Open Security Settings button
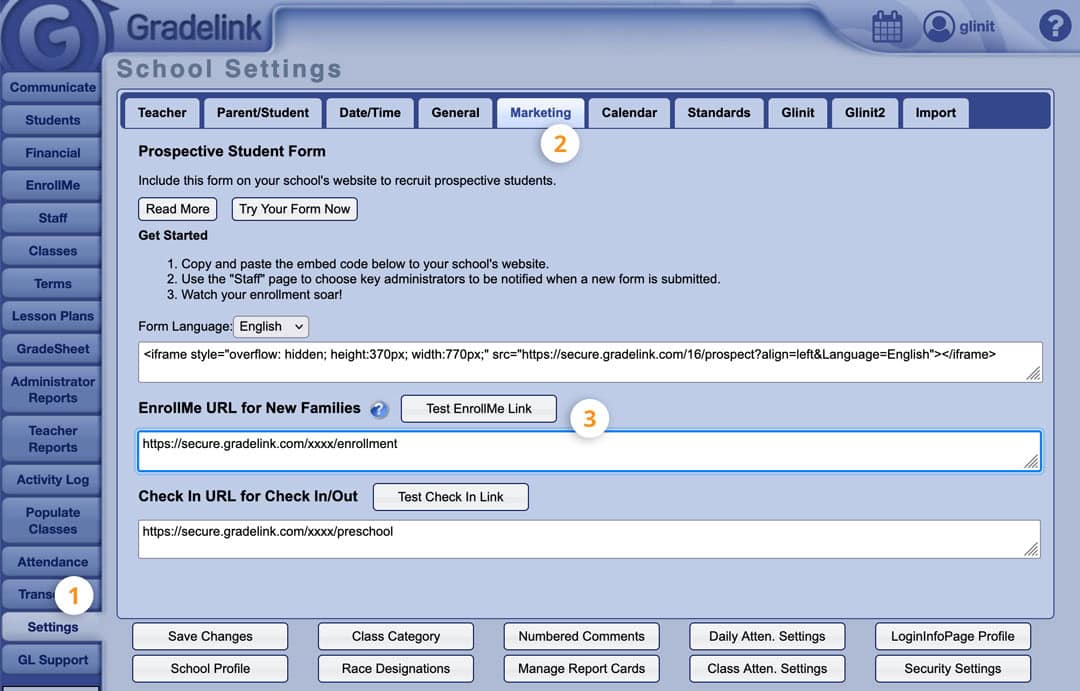The image size is (1080, 691). (953, 669)
